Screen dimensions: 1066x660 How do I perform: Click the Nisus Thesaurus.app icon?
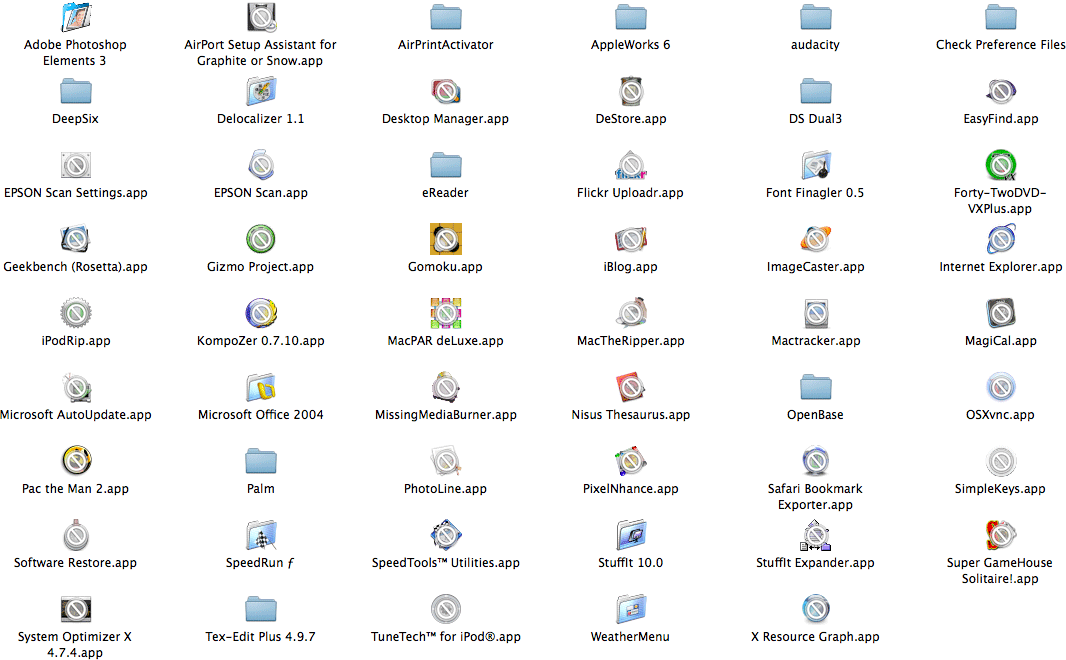click(631, 387)
